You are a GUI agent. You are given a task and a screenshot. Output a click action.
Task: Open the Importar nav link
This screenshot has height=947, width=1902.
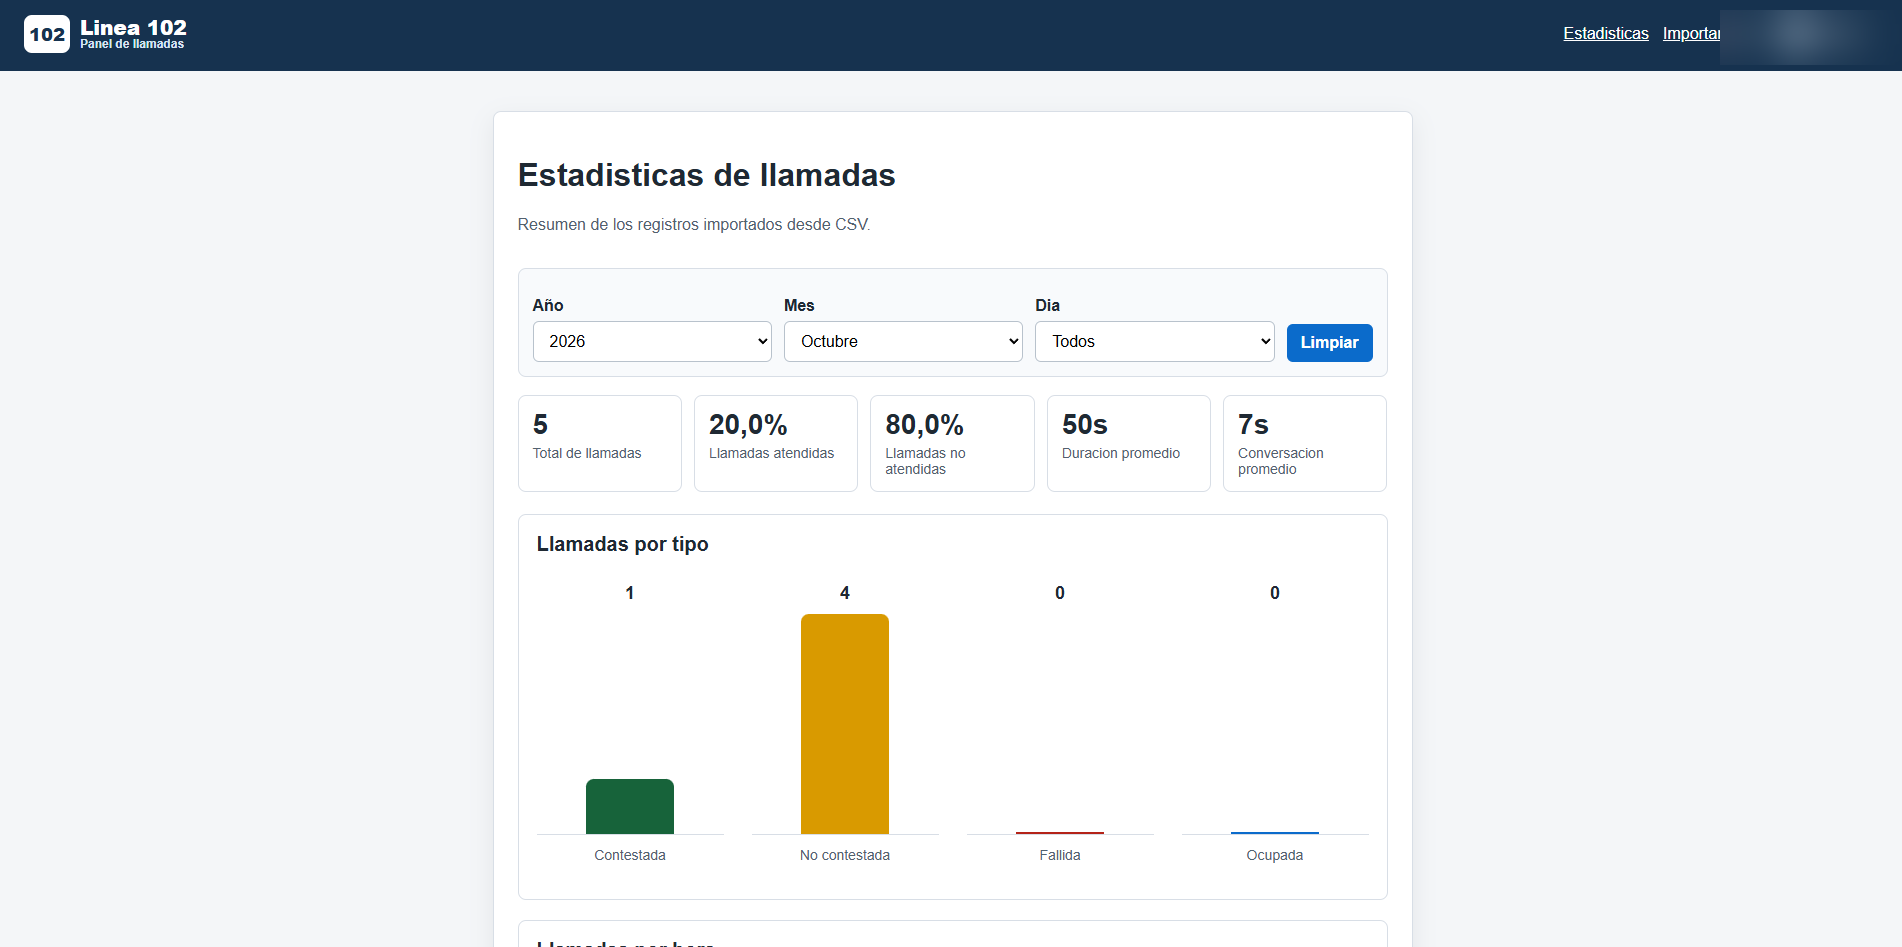(x=1691, y=34)
